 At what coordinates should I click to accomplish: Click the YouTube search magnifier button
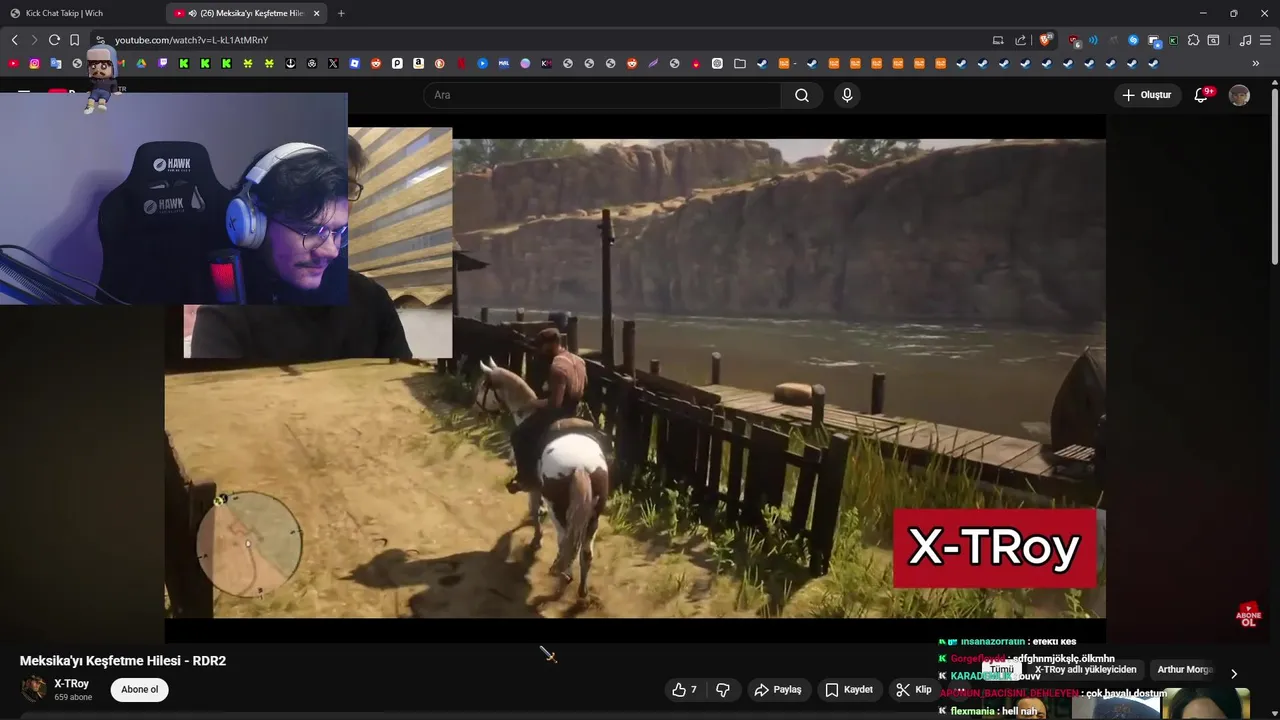click(x=802, y=95)
